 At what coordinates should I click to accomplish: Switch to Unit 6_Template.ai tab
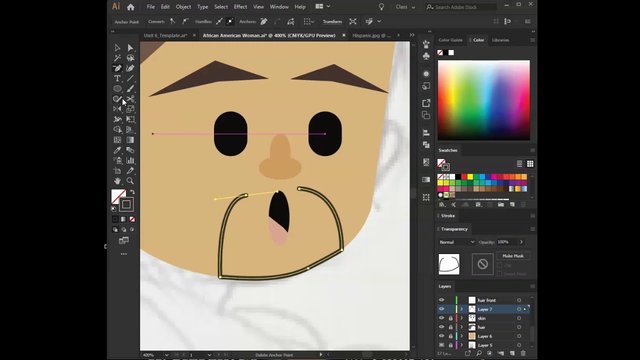pos(165,36)
